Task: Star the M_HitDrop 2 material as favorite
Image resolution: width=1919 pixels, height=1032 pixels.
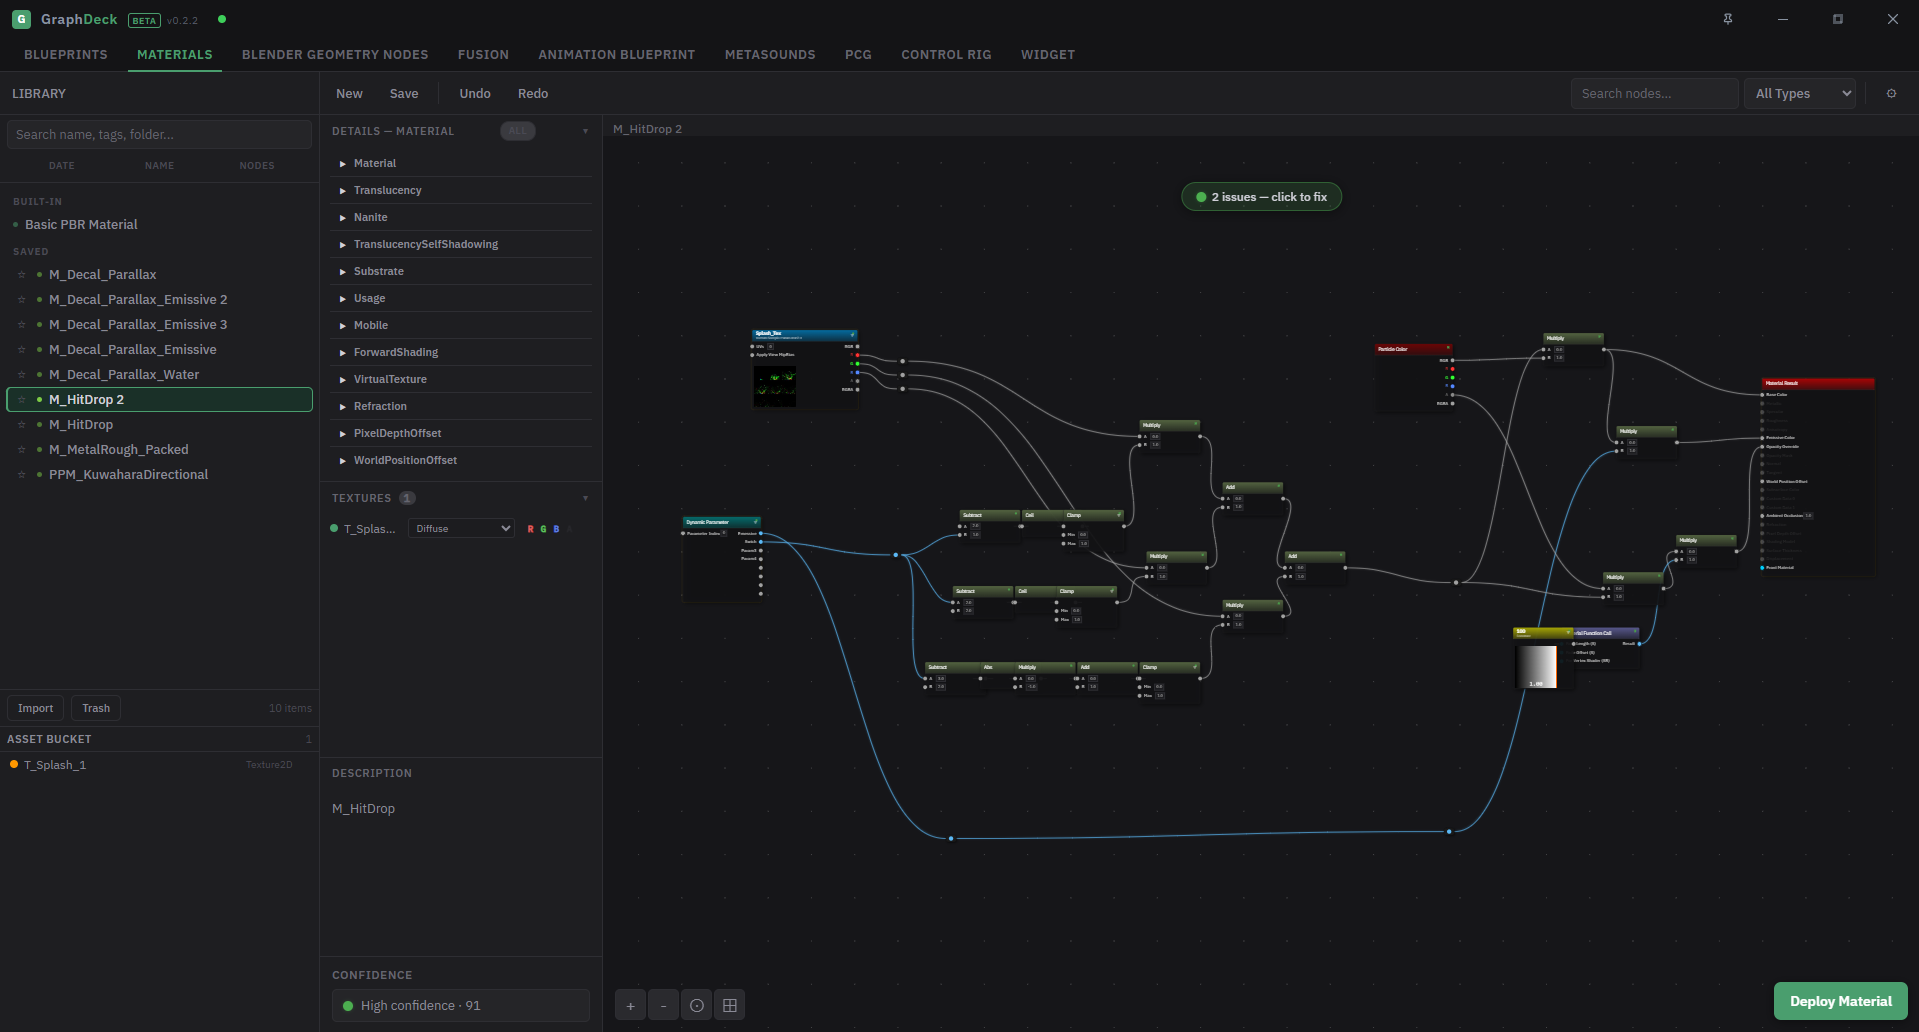Action: pyautogui.click(x=22, y=399)
